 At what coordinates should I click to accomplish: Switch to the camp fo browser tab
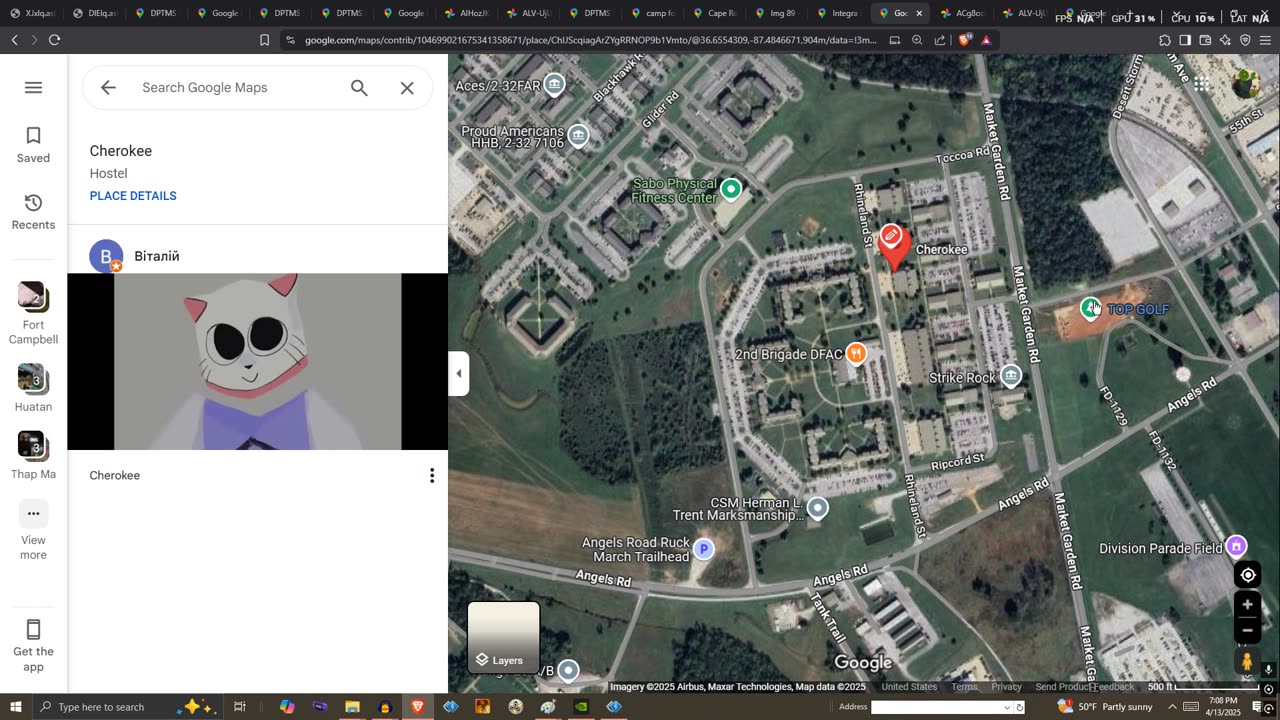click(651, 13)
